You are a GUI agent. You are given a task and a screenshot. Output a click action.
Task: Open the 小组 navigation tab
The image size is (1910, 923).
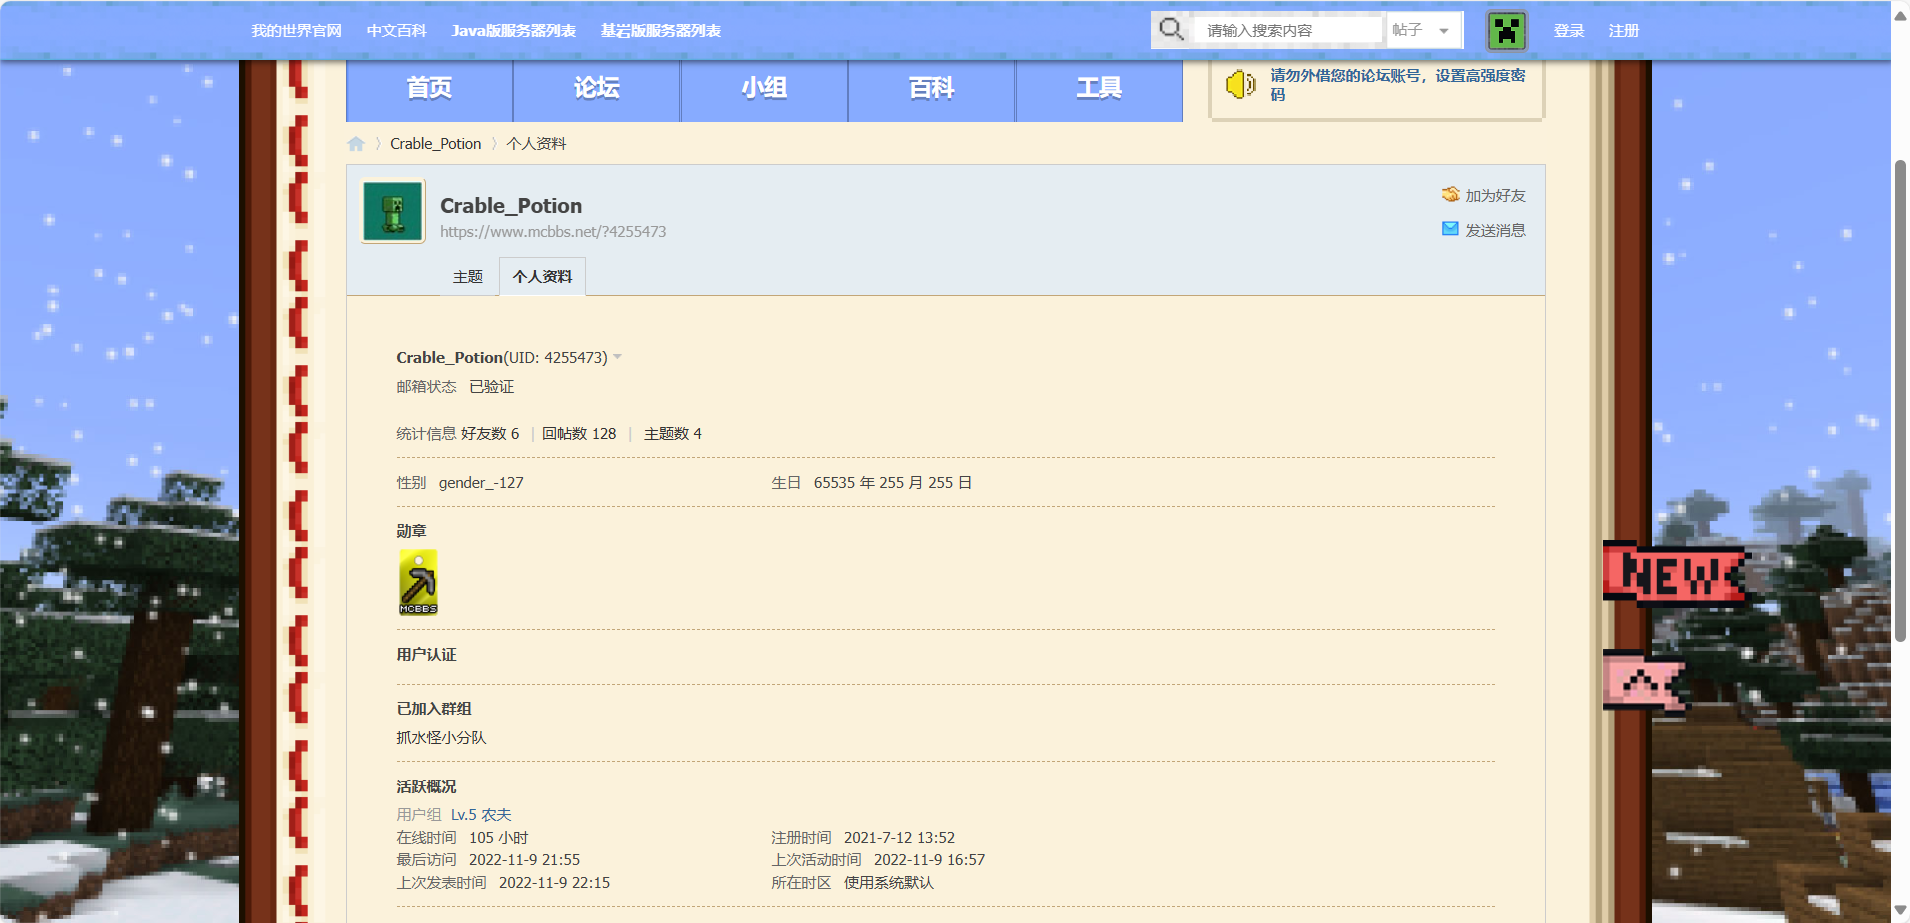(764, 89)
